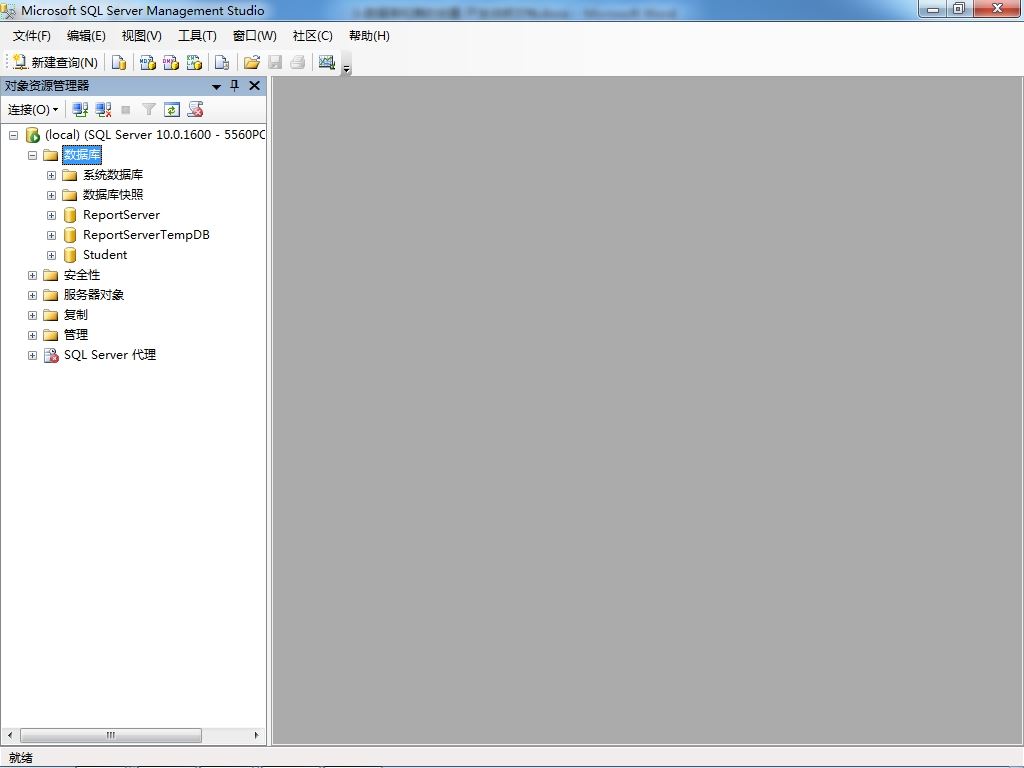The image size is (1024, 768).
Task: Select the 服务器对象 tree item
Action: point(94,295)
